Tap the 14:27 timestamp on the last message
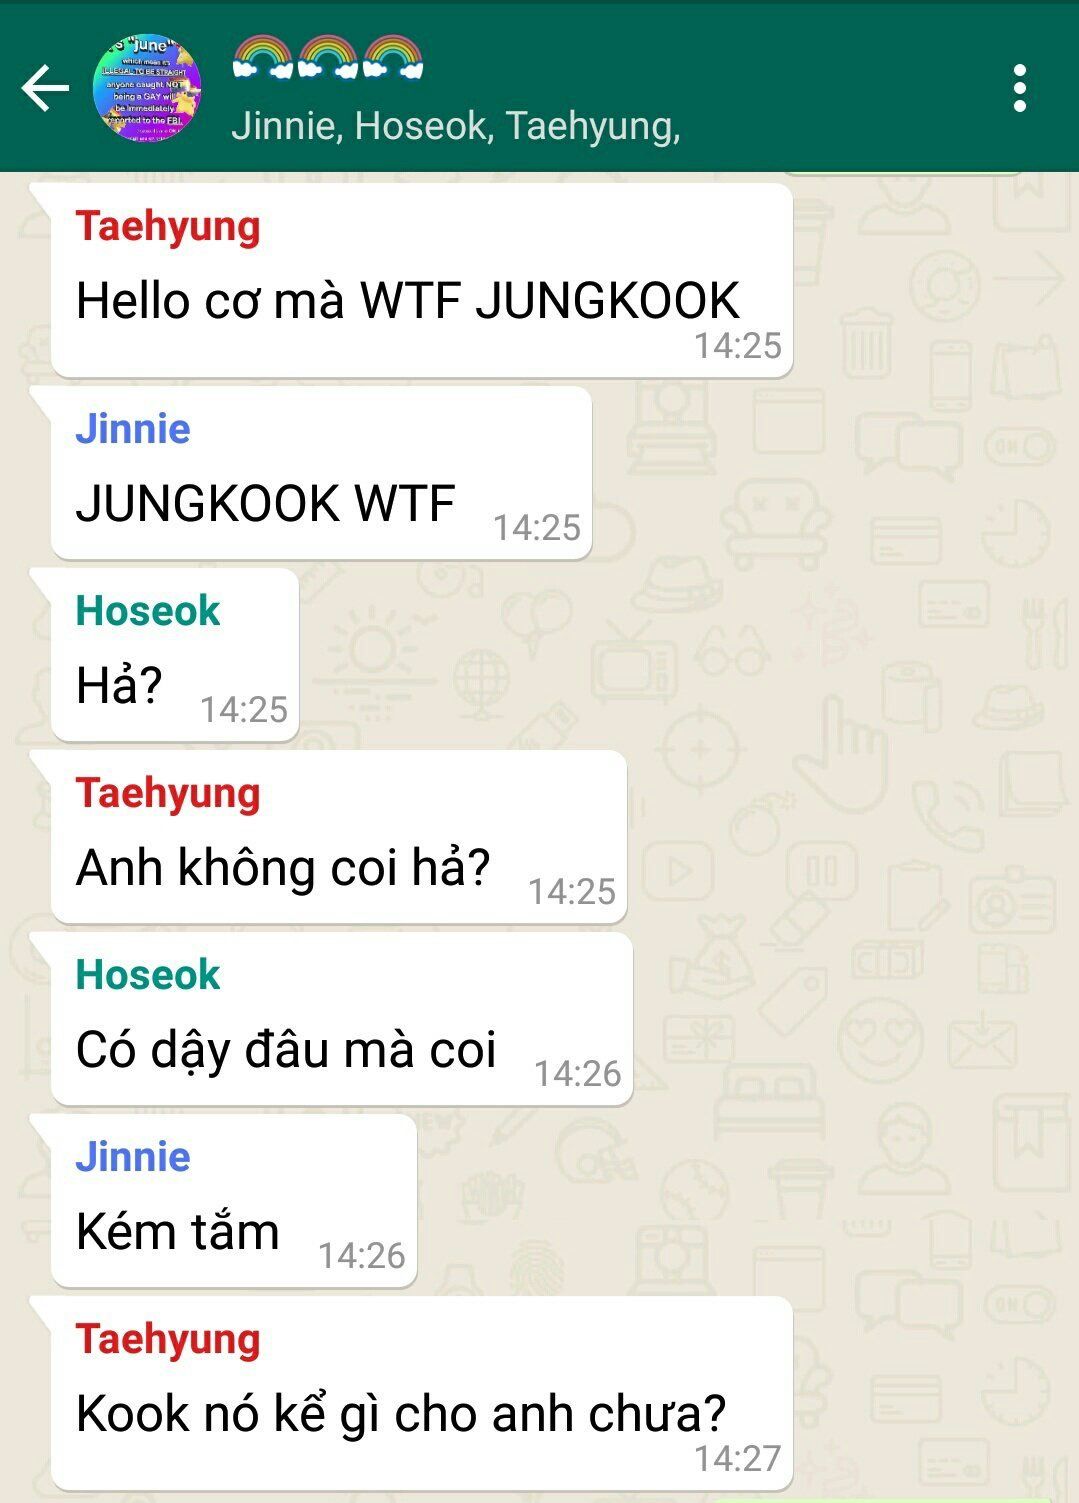The height and width of the screenshot is (1503, 1079). click(738, 1459)
